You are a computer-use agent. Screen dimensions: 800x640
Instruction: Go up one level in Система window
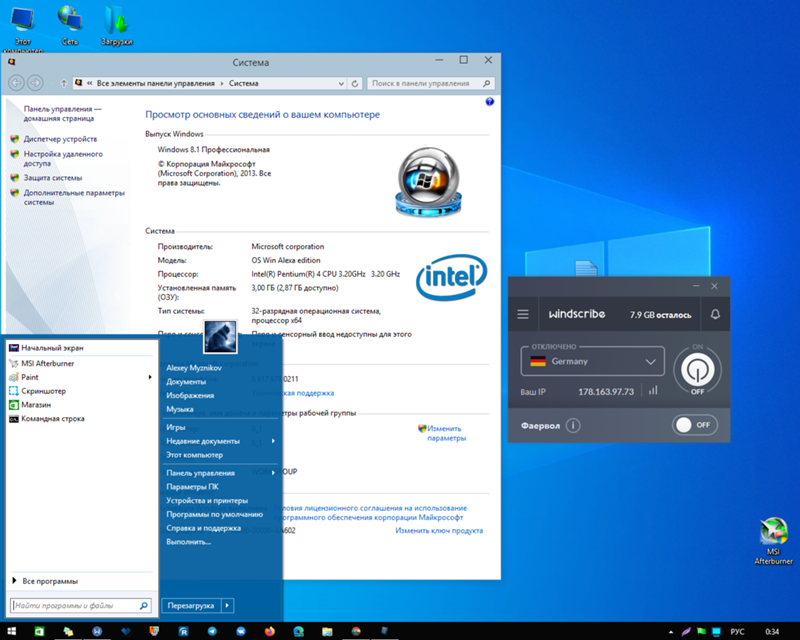64,83
